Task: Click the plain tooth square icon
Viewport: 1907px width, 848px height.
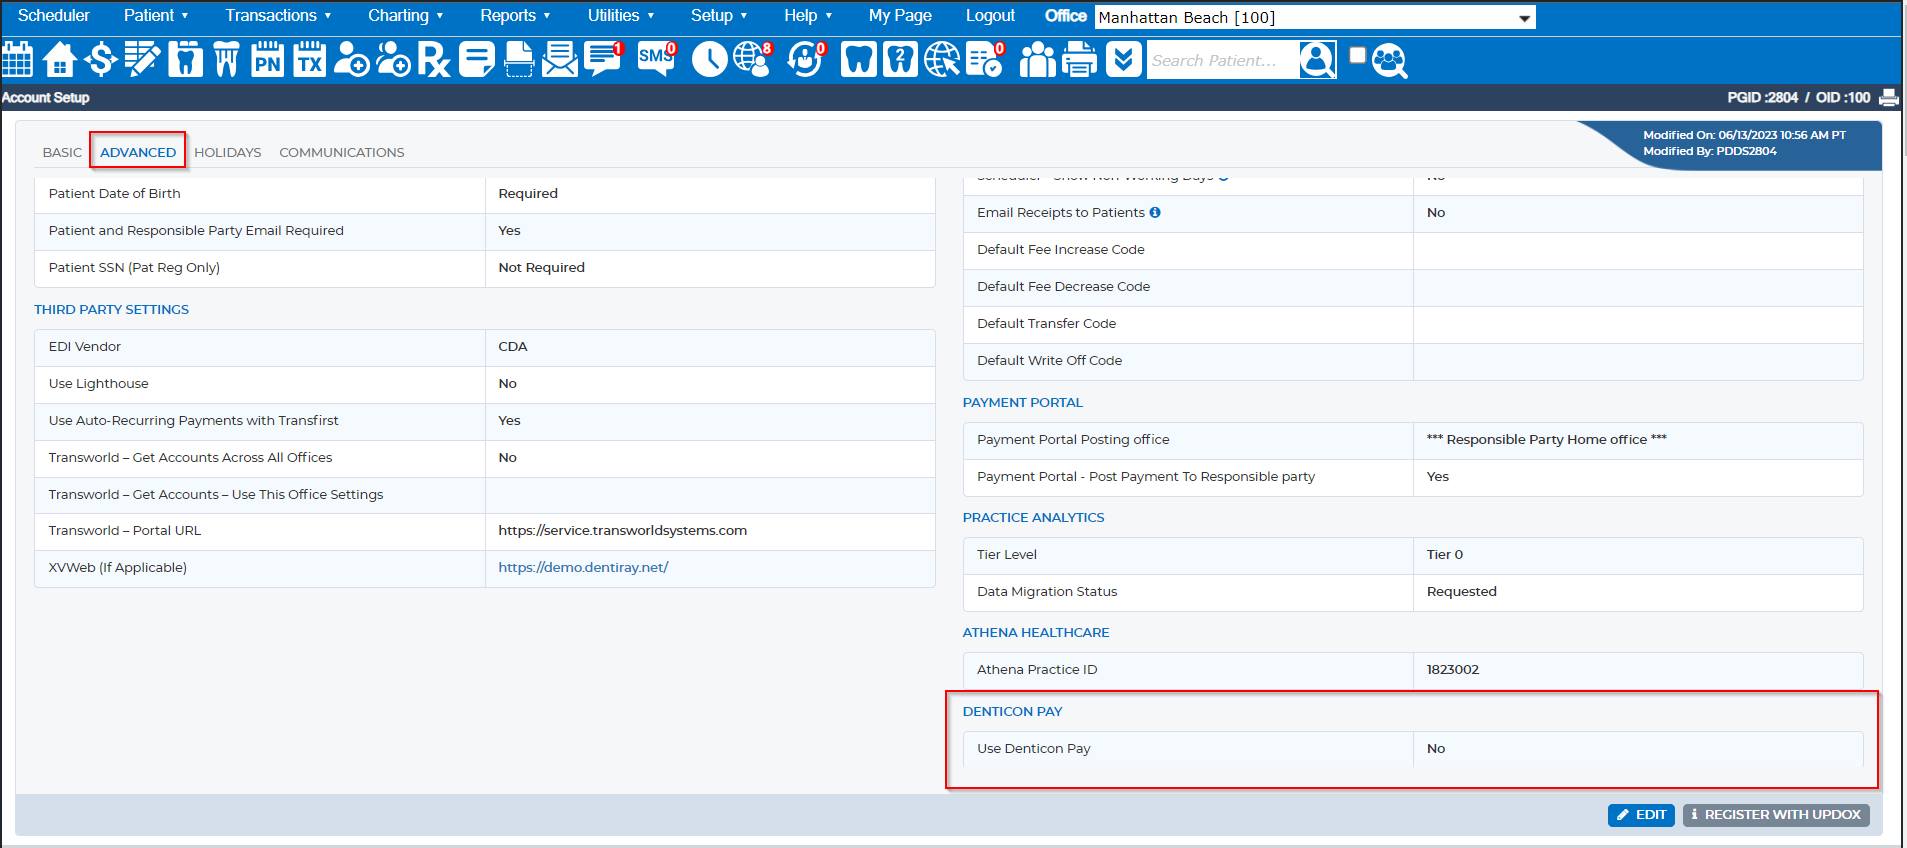Action: (858, 60)
